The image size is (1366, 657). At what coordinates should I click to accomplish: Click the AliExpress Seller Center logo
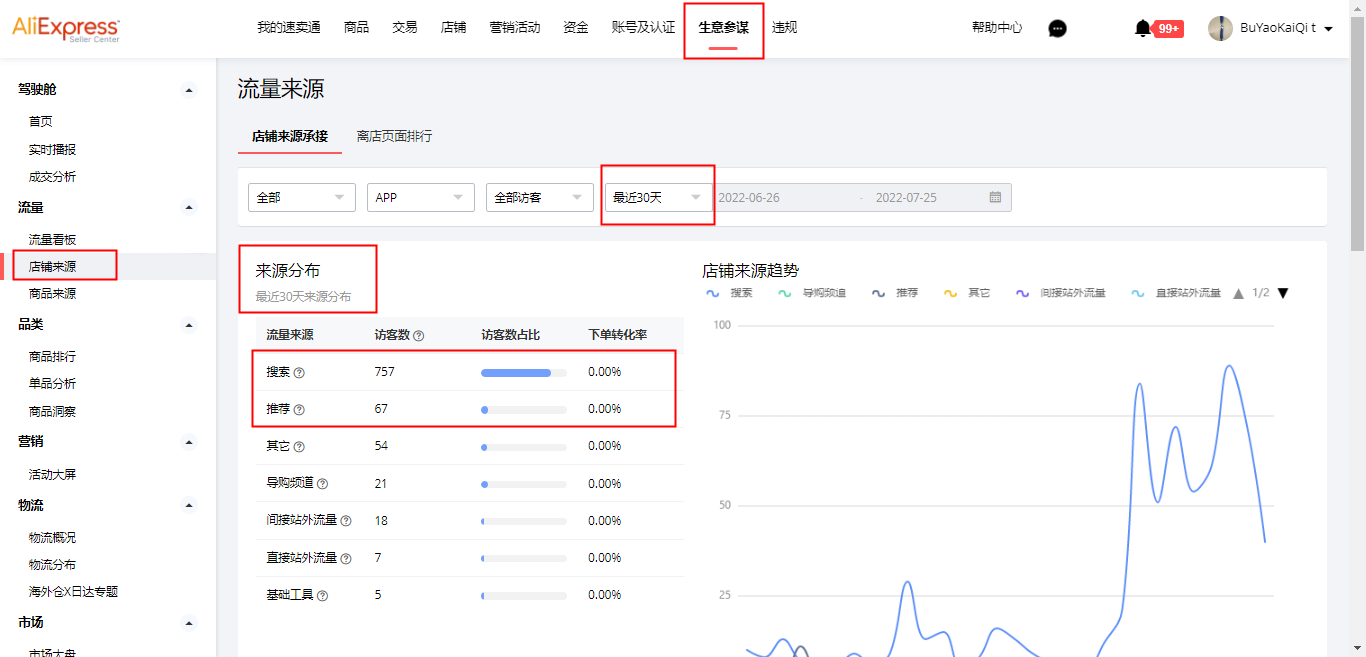pyautogui.click(x=67, y=29)
